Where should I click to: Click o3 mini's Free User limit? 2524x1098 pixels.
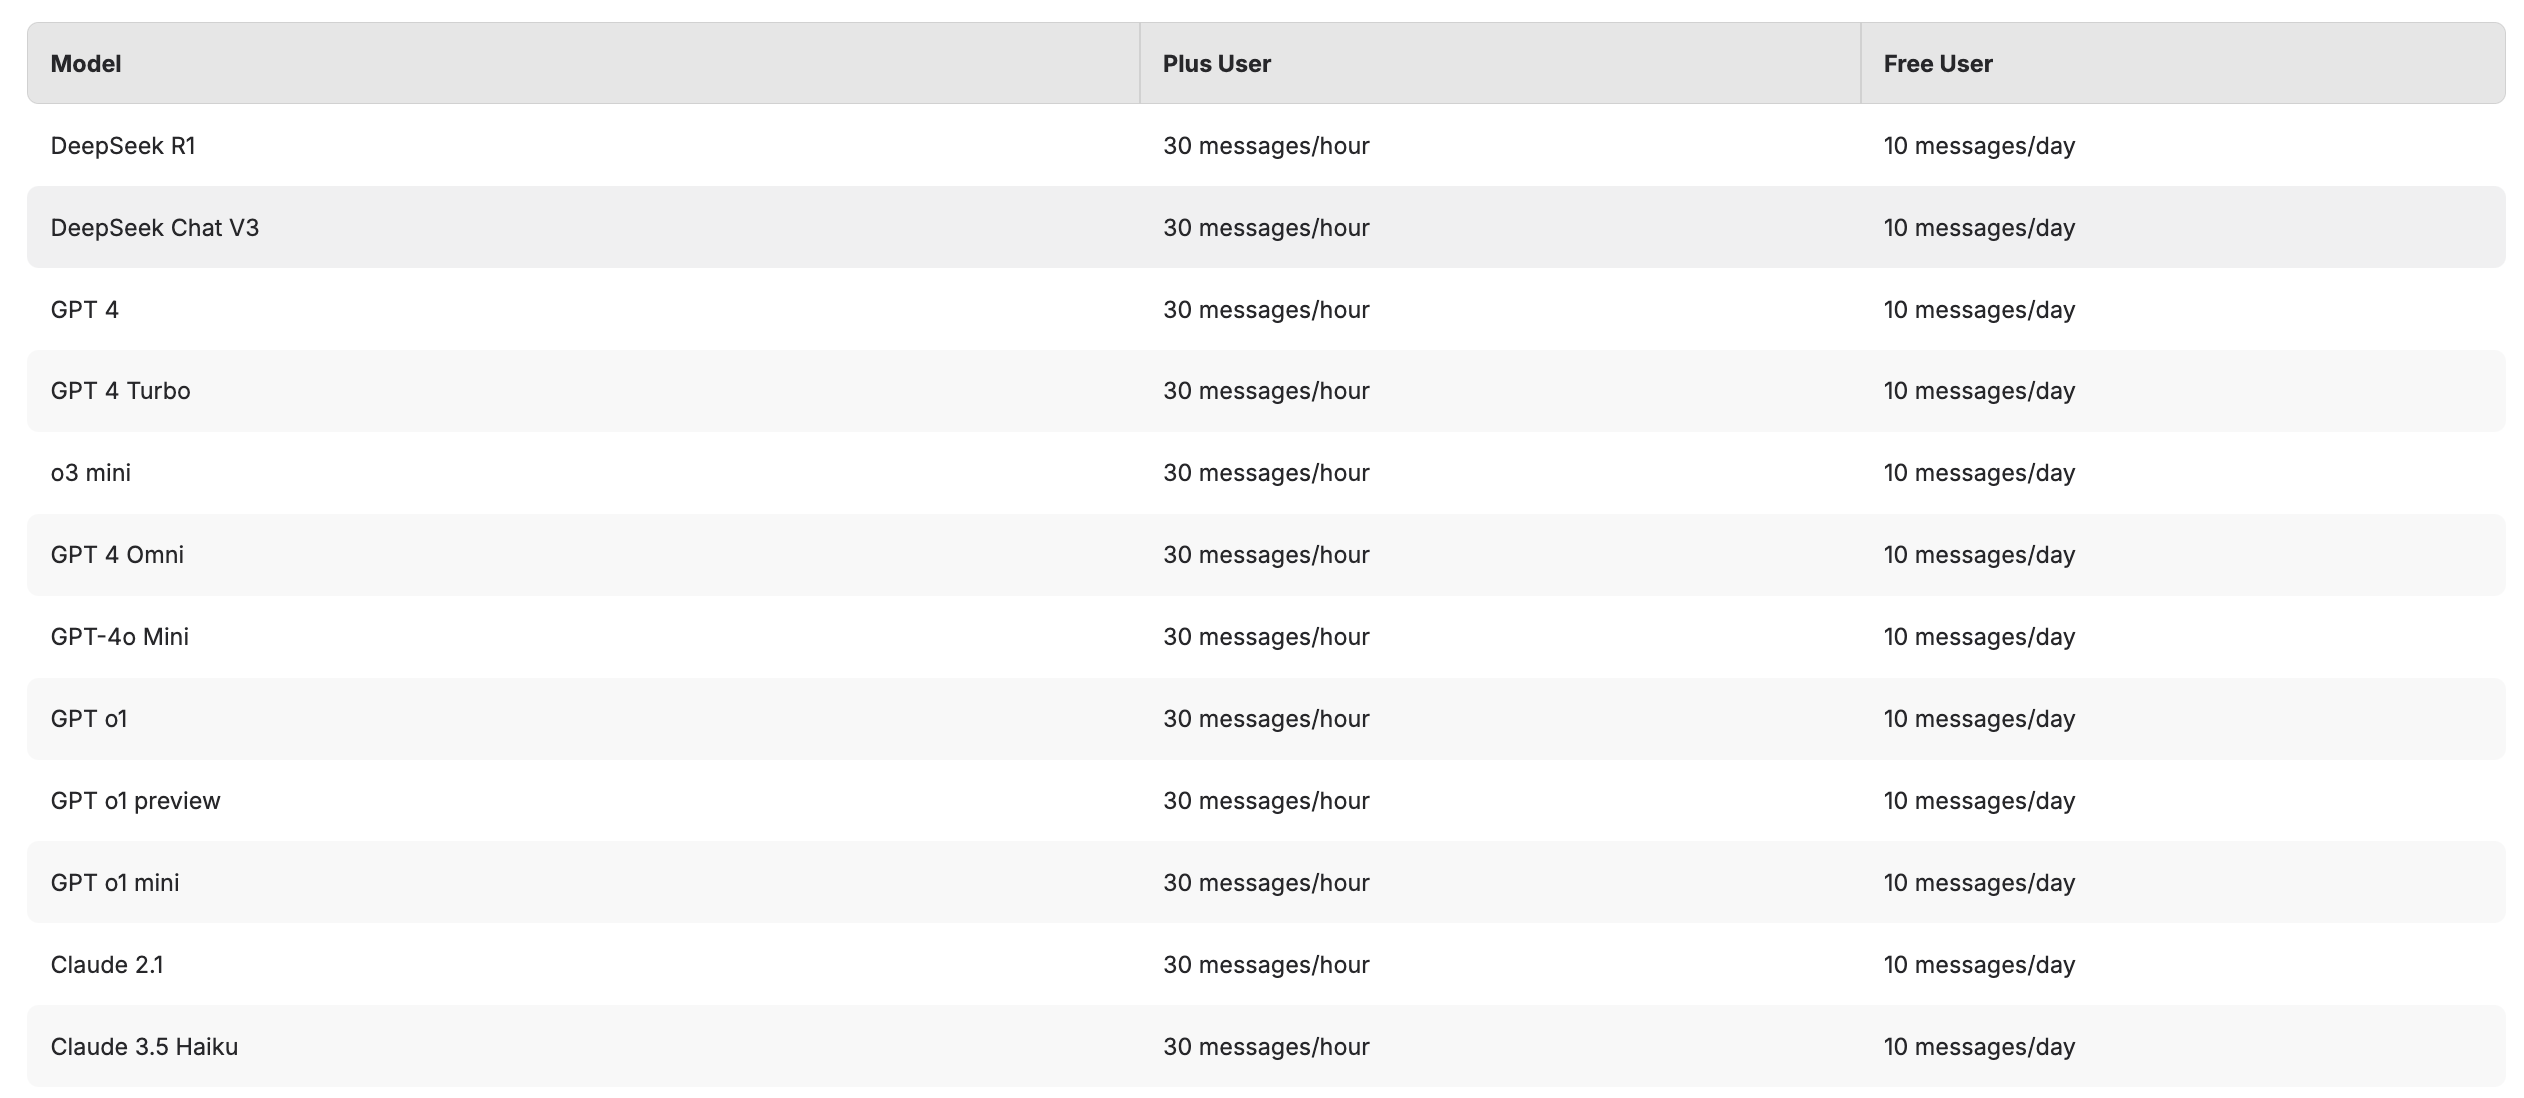pos(1979,473)
